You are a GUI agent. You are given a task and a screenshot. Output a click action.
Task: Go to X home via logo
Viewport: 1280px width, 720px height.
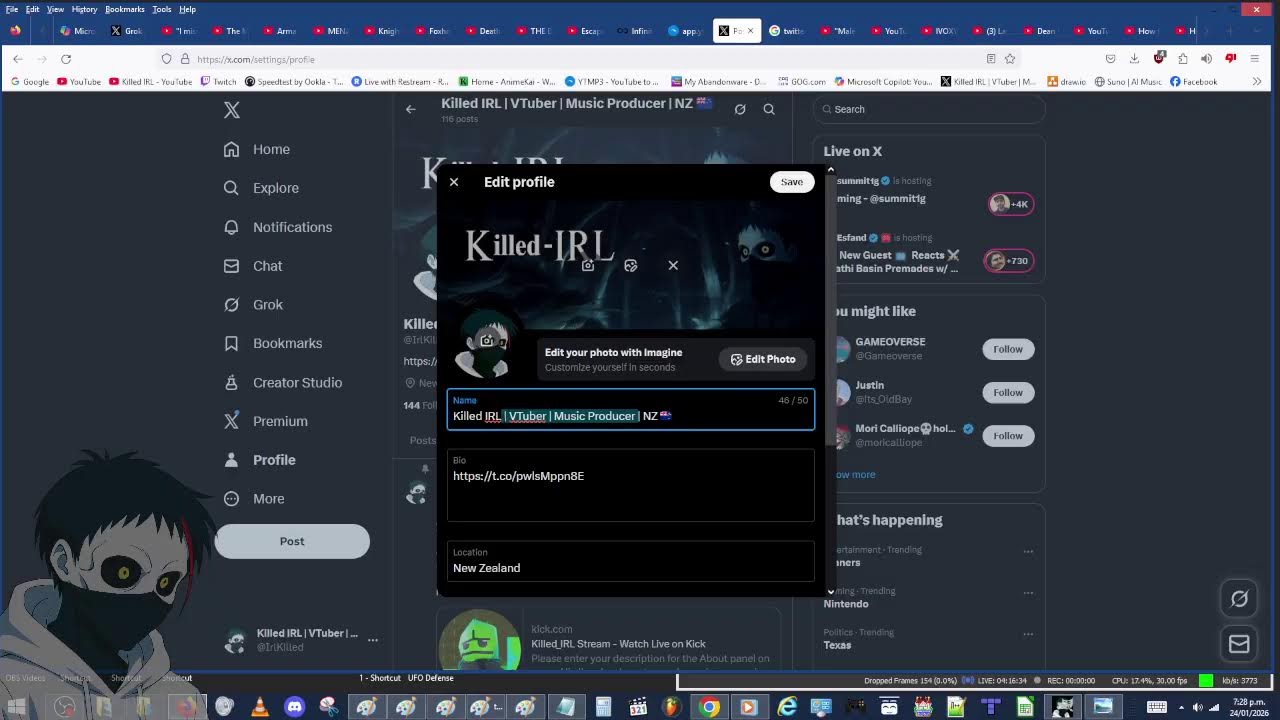[232, 110]
